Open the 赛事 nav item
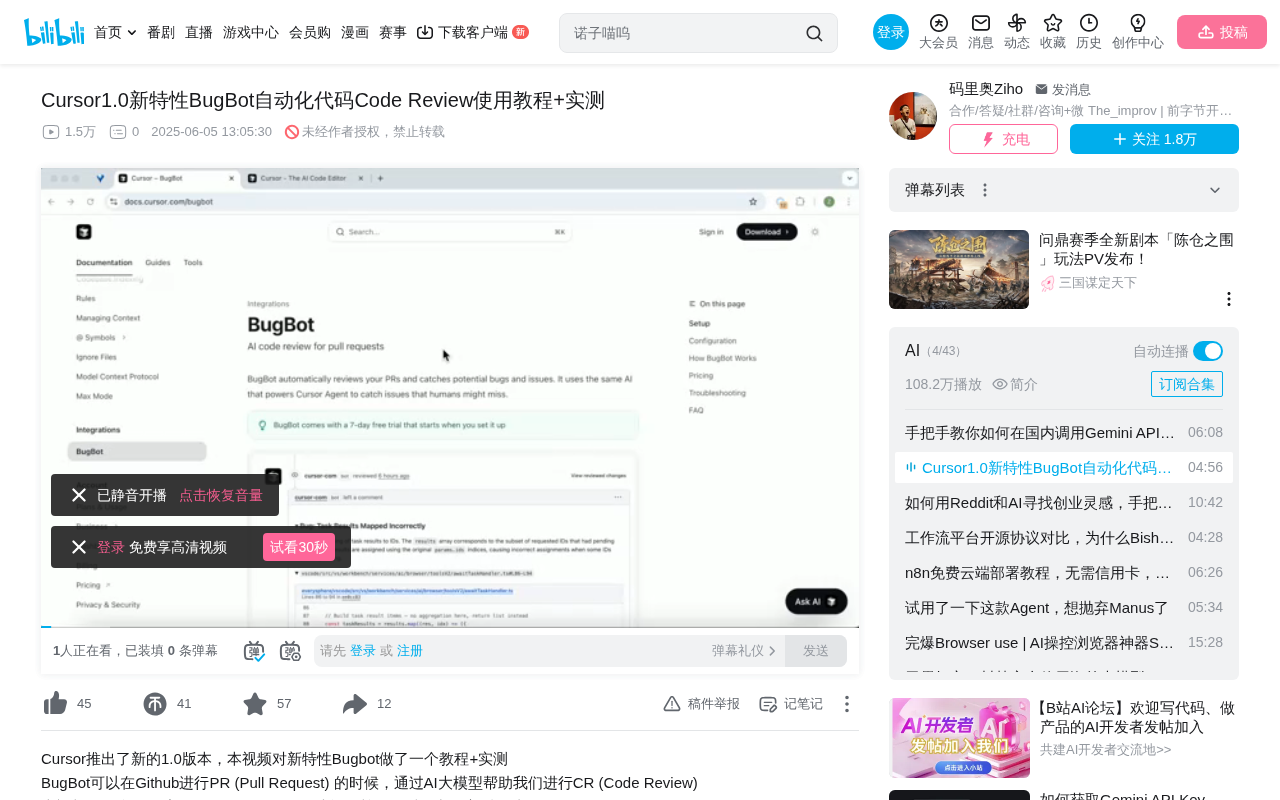 [393, 32]
